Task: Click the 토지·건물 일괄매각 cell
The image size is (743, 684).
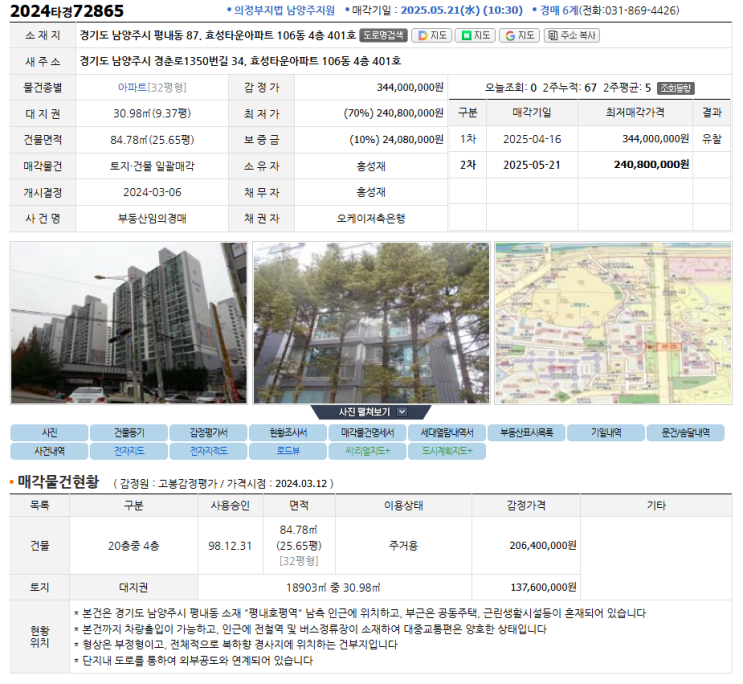Action: [152, 166]
